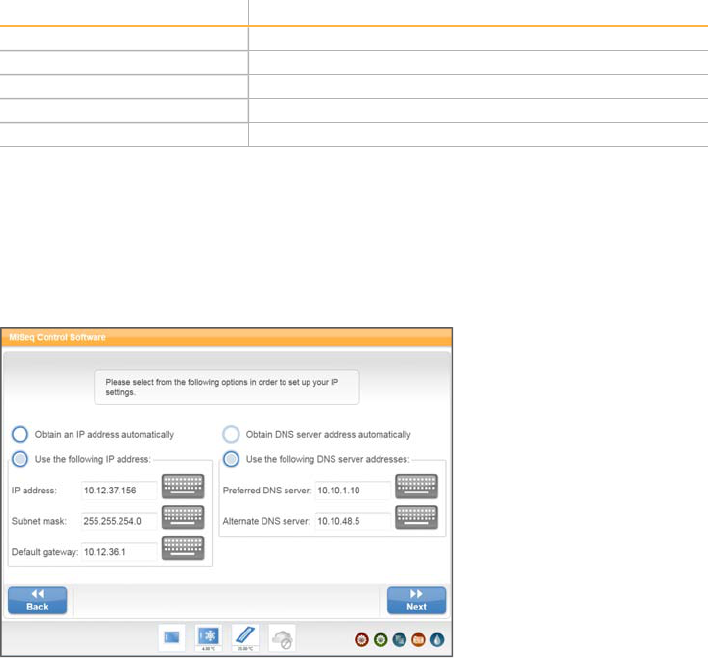This screenshot has width=708, height=658.
Task: Click the flow cell temperature icon
Action: pyautogui.click(x=245, y=638)
